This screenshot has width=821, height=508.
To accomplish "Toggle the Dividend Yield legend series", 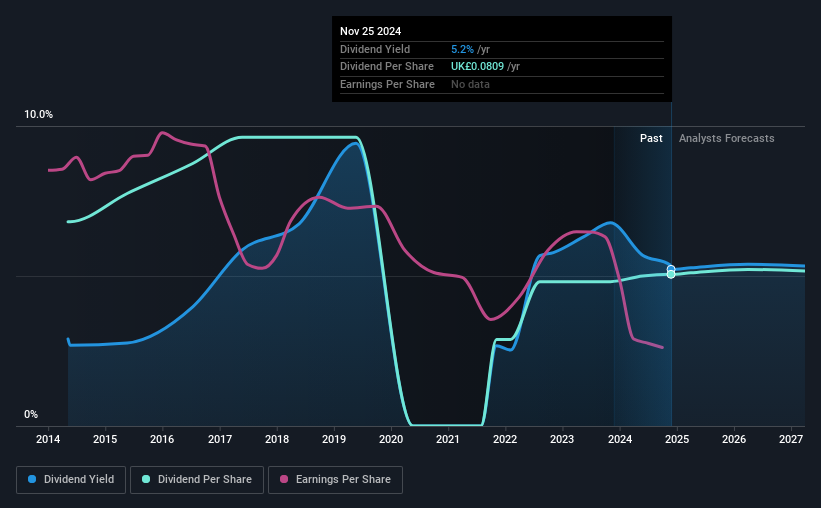I will 71,480.
